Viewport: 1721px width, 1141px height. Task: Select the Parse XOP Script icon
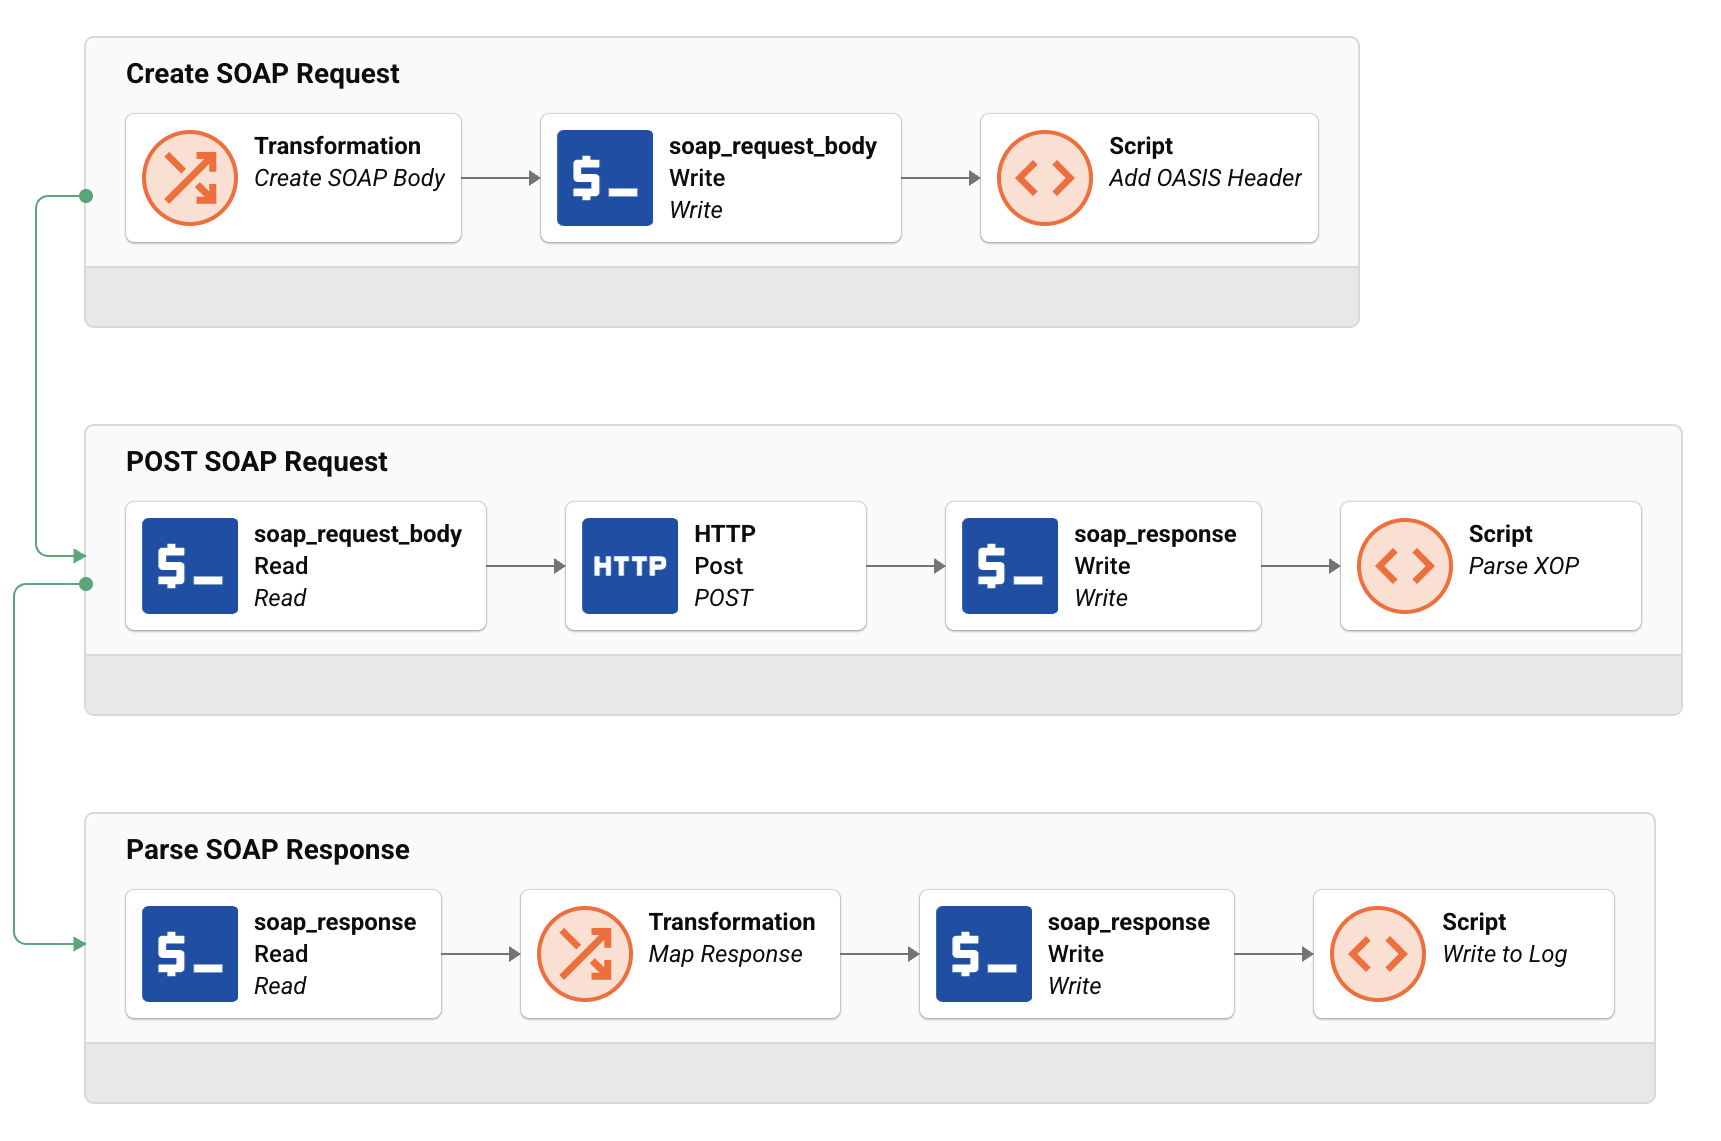(x=1403, y=566)
